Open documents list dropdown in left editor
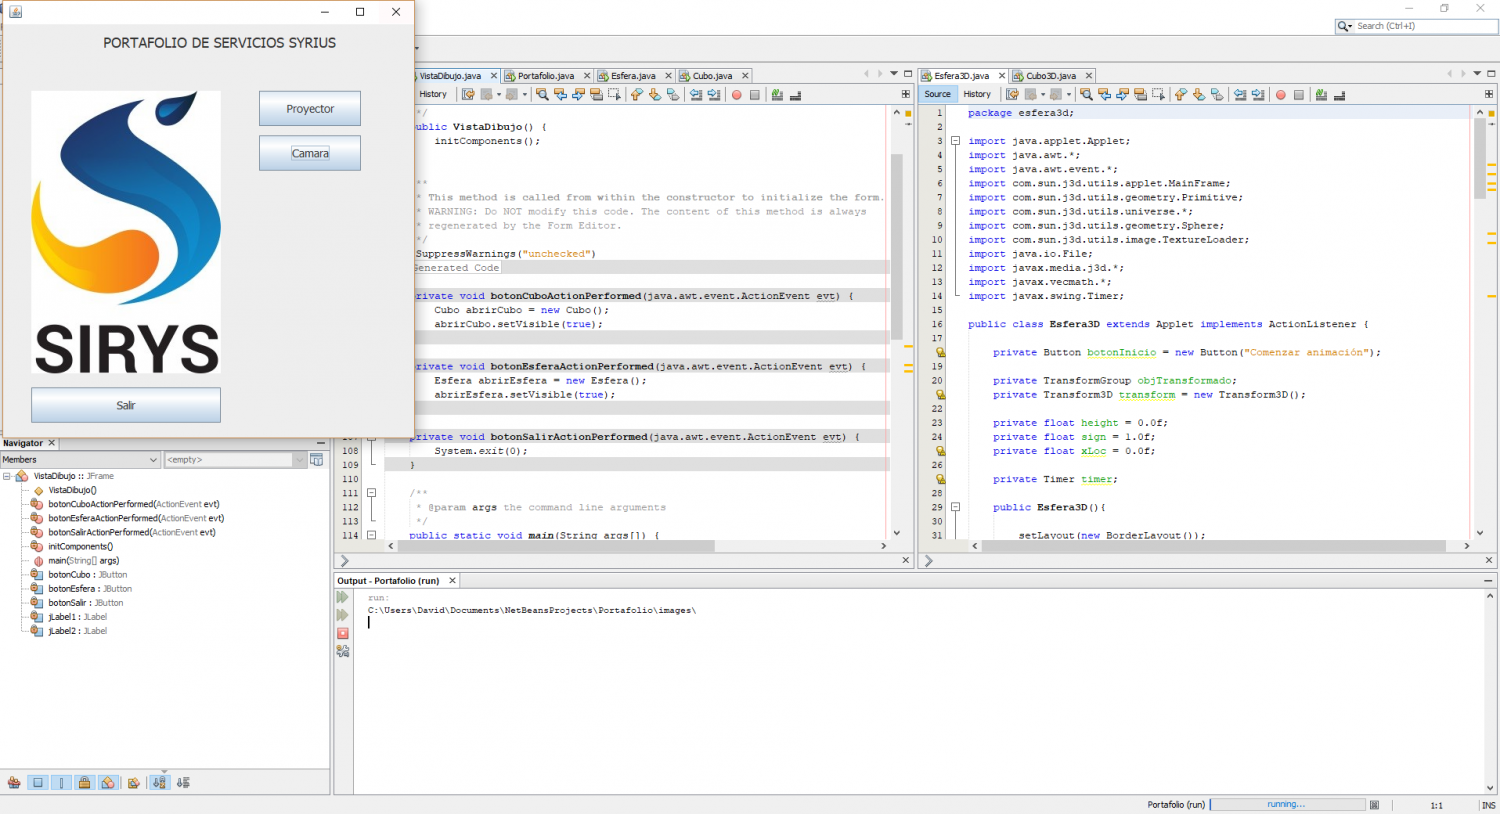Image resolution: width=1500 pixels, height=814 pixels. click(x=894, y=74)
